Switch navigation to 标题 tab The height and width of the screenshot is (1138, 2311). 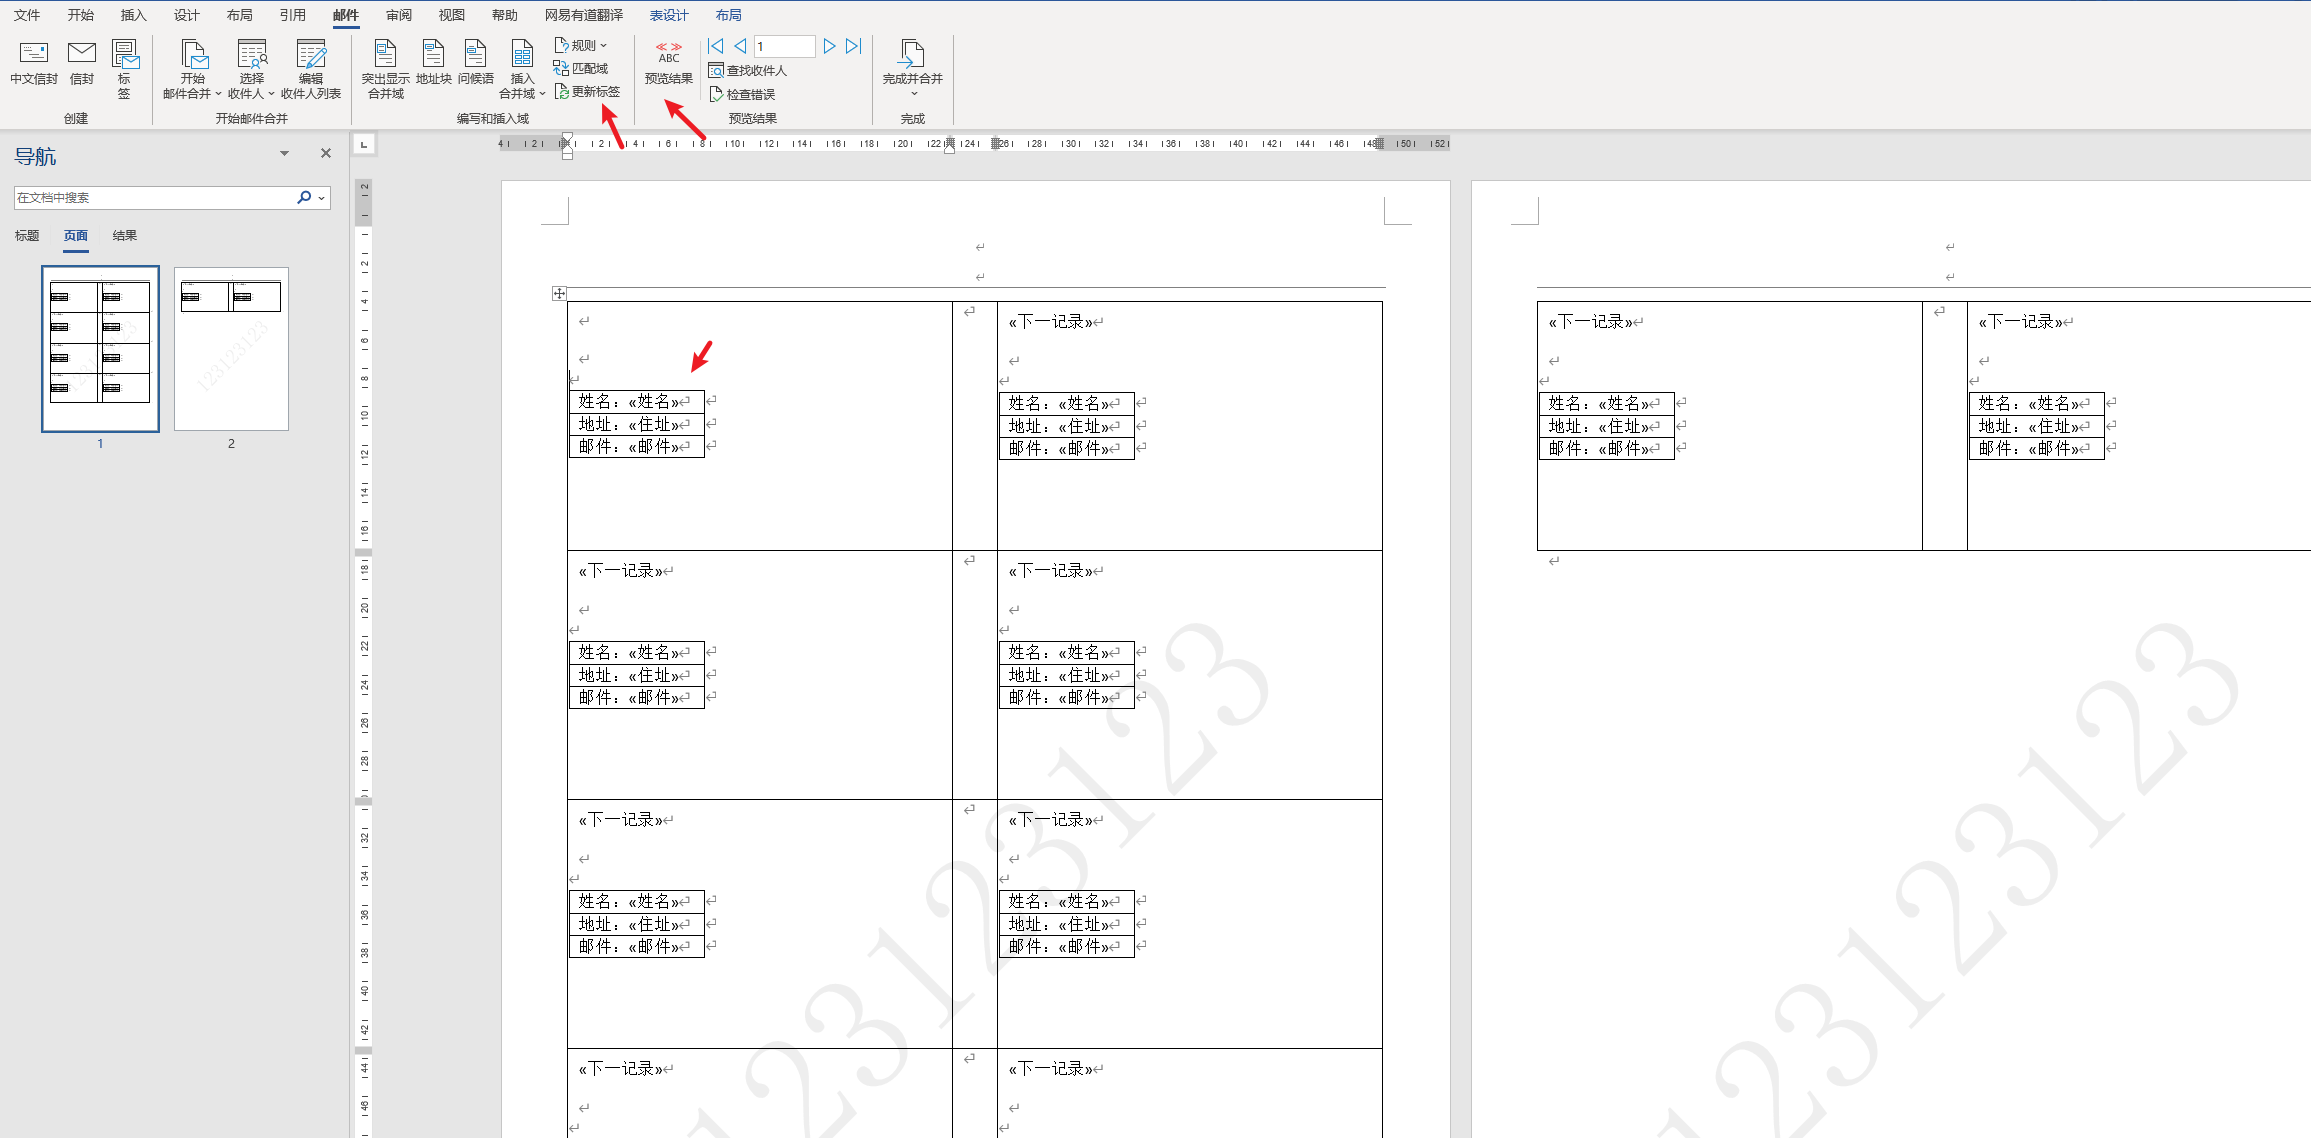coord(27,236)
